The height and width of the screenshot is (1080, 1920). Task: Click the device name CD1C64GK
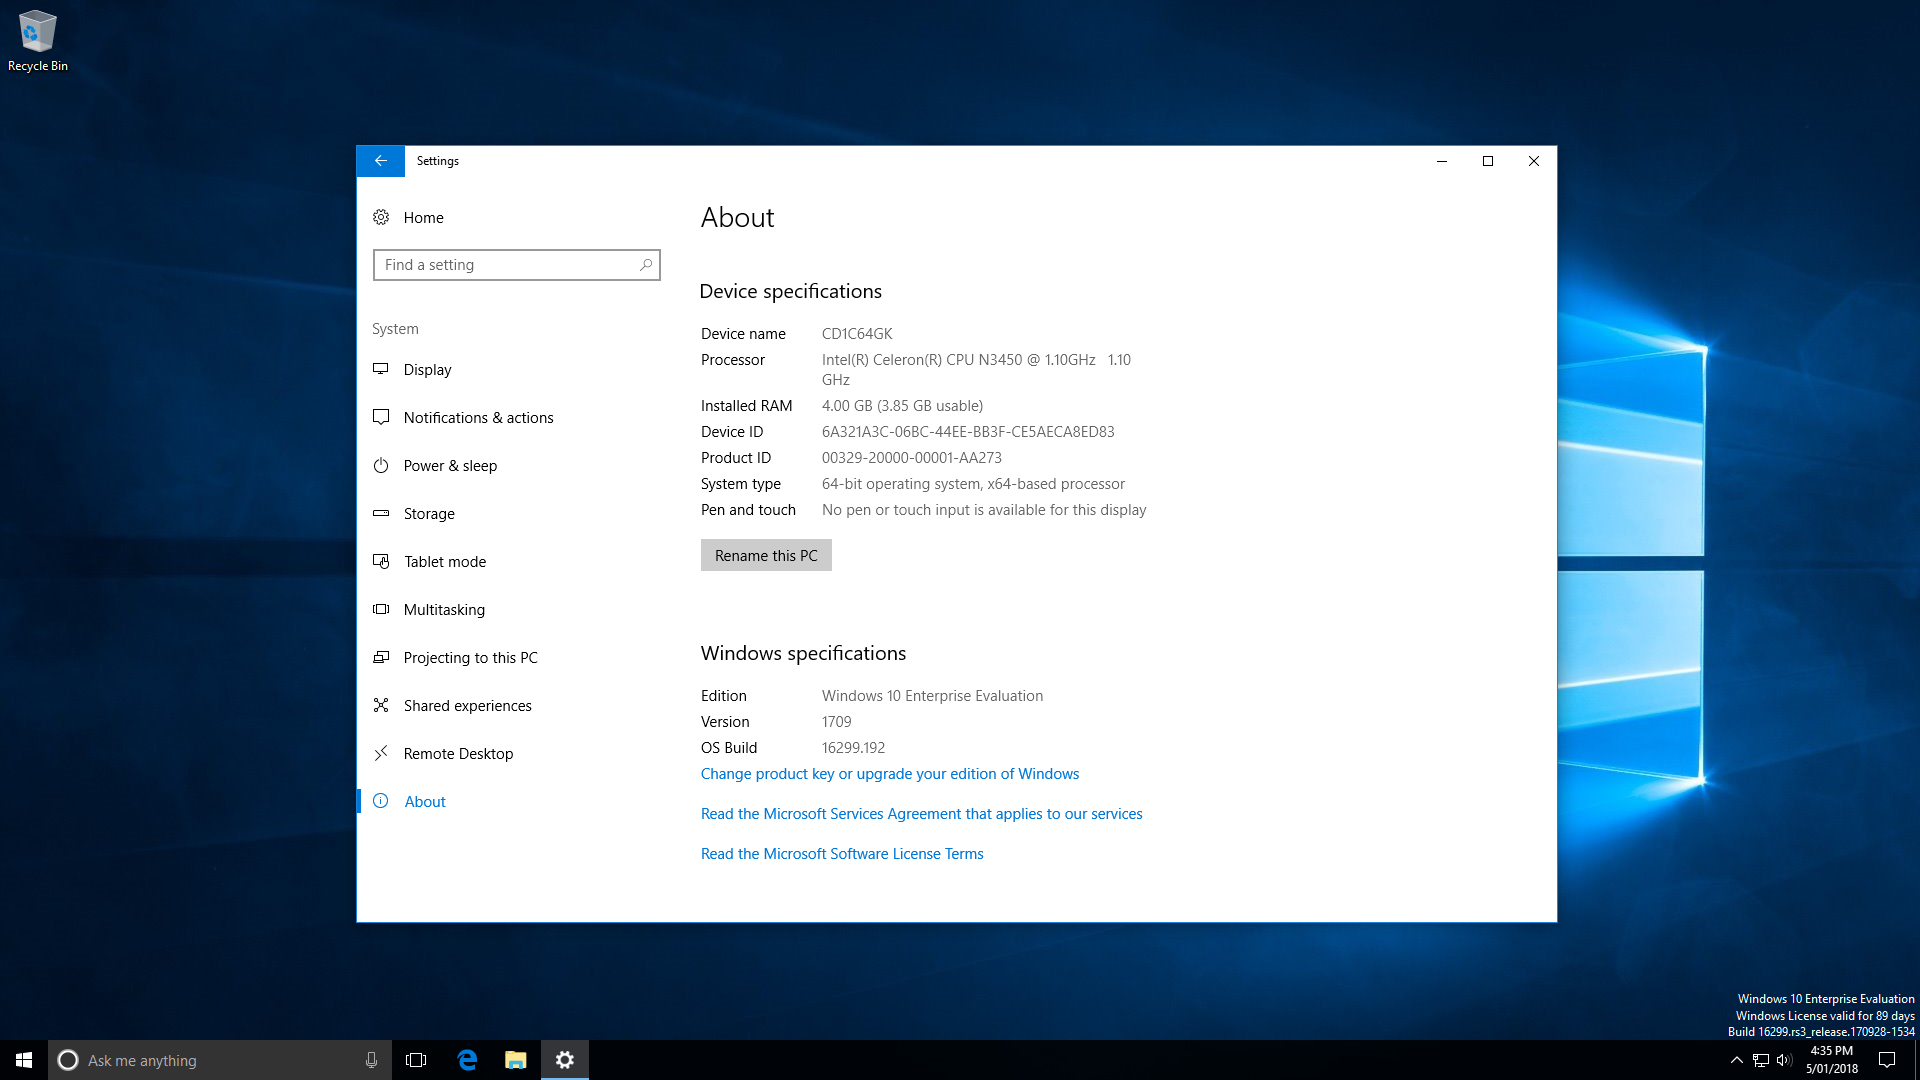(857, 334)
